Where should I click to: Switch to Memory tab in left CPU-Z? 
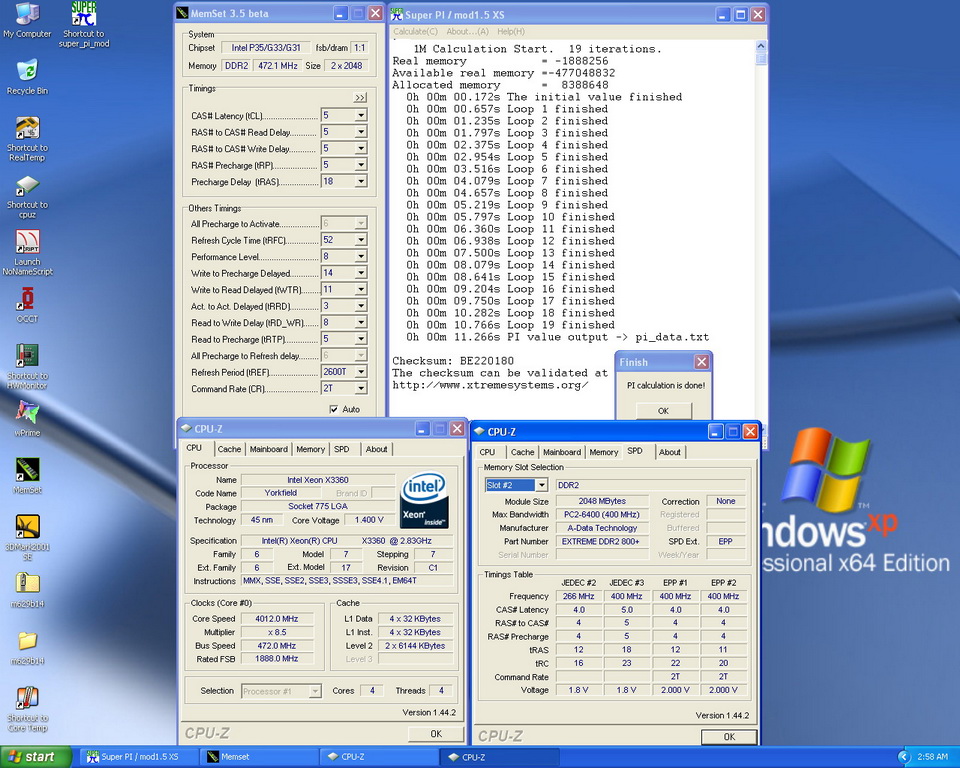pos(310,449)
